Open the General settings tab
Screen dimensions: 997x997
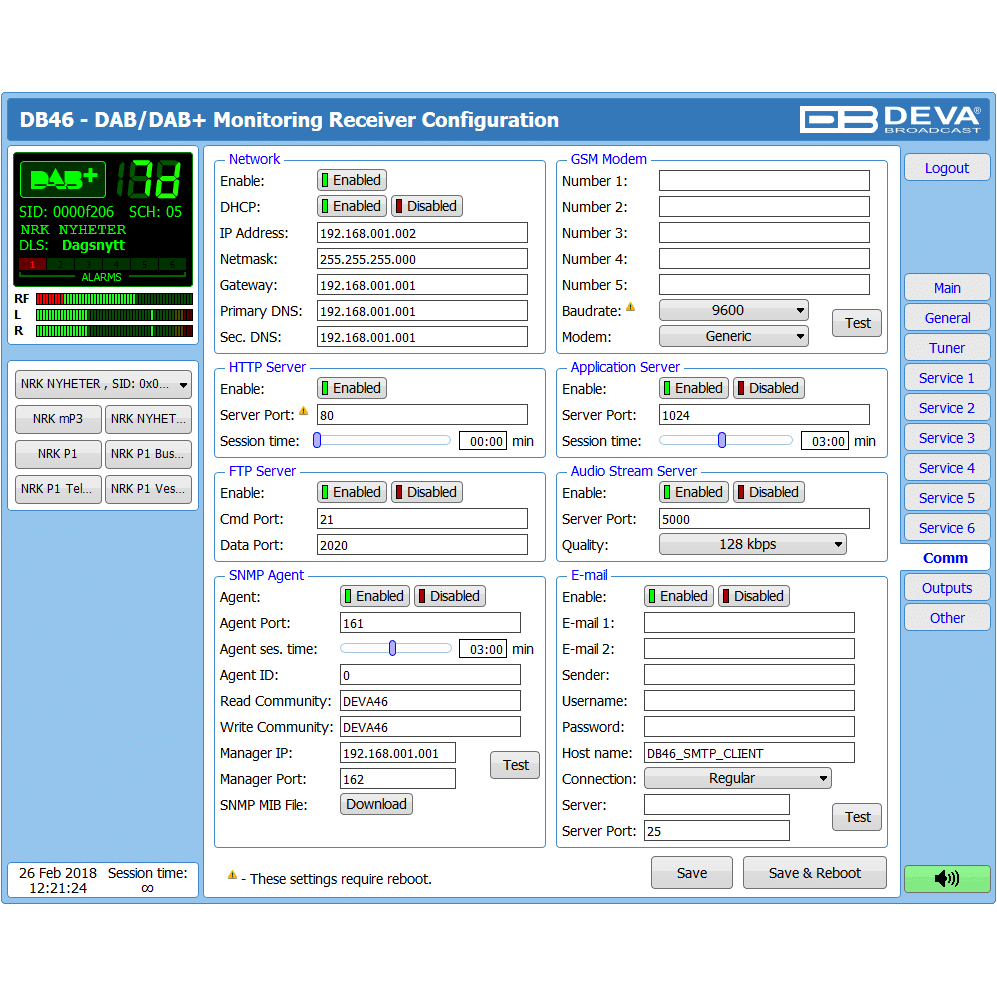(947, 318)
